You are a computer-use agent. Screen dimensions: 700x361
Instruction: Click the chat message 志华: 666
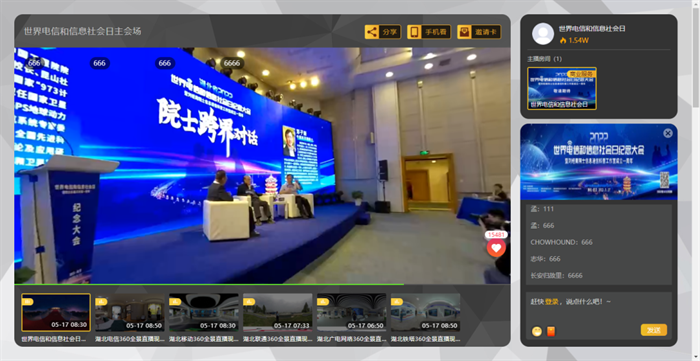click(x=545, y=259)
